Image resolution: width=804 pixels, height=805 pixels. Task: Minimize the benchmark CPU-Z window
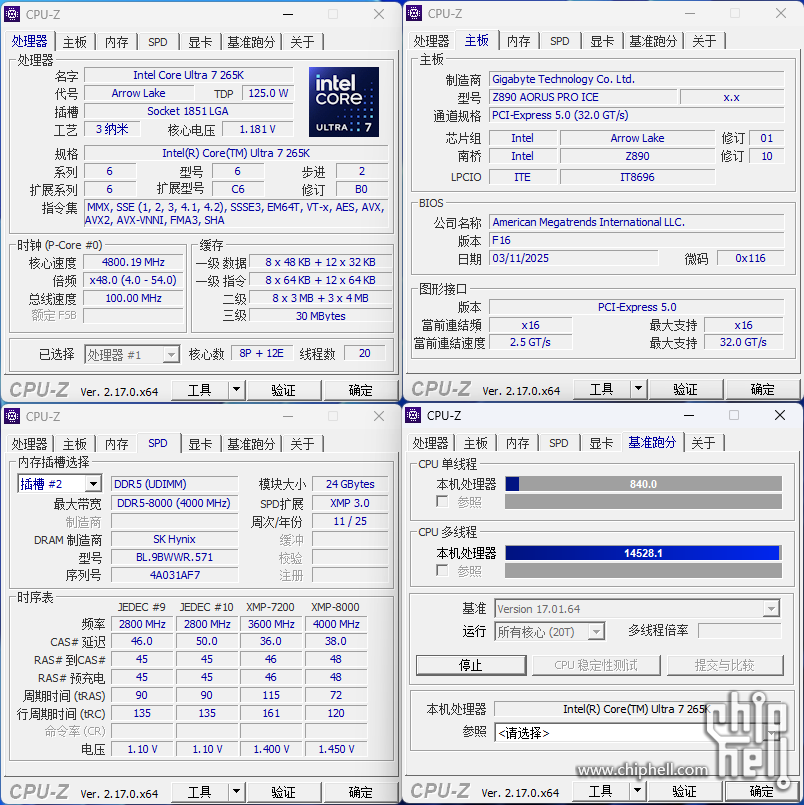tap(688, 415)
